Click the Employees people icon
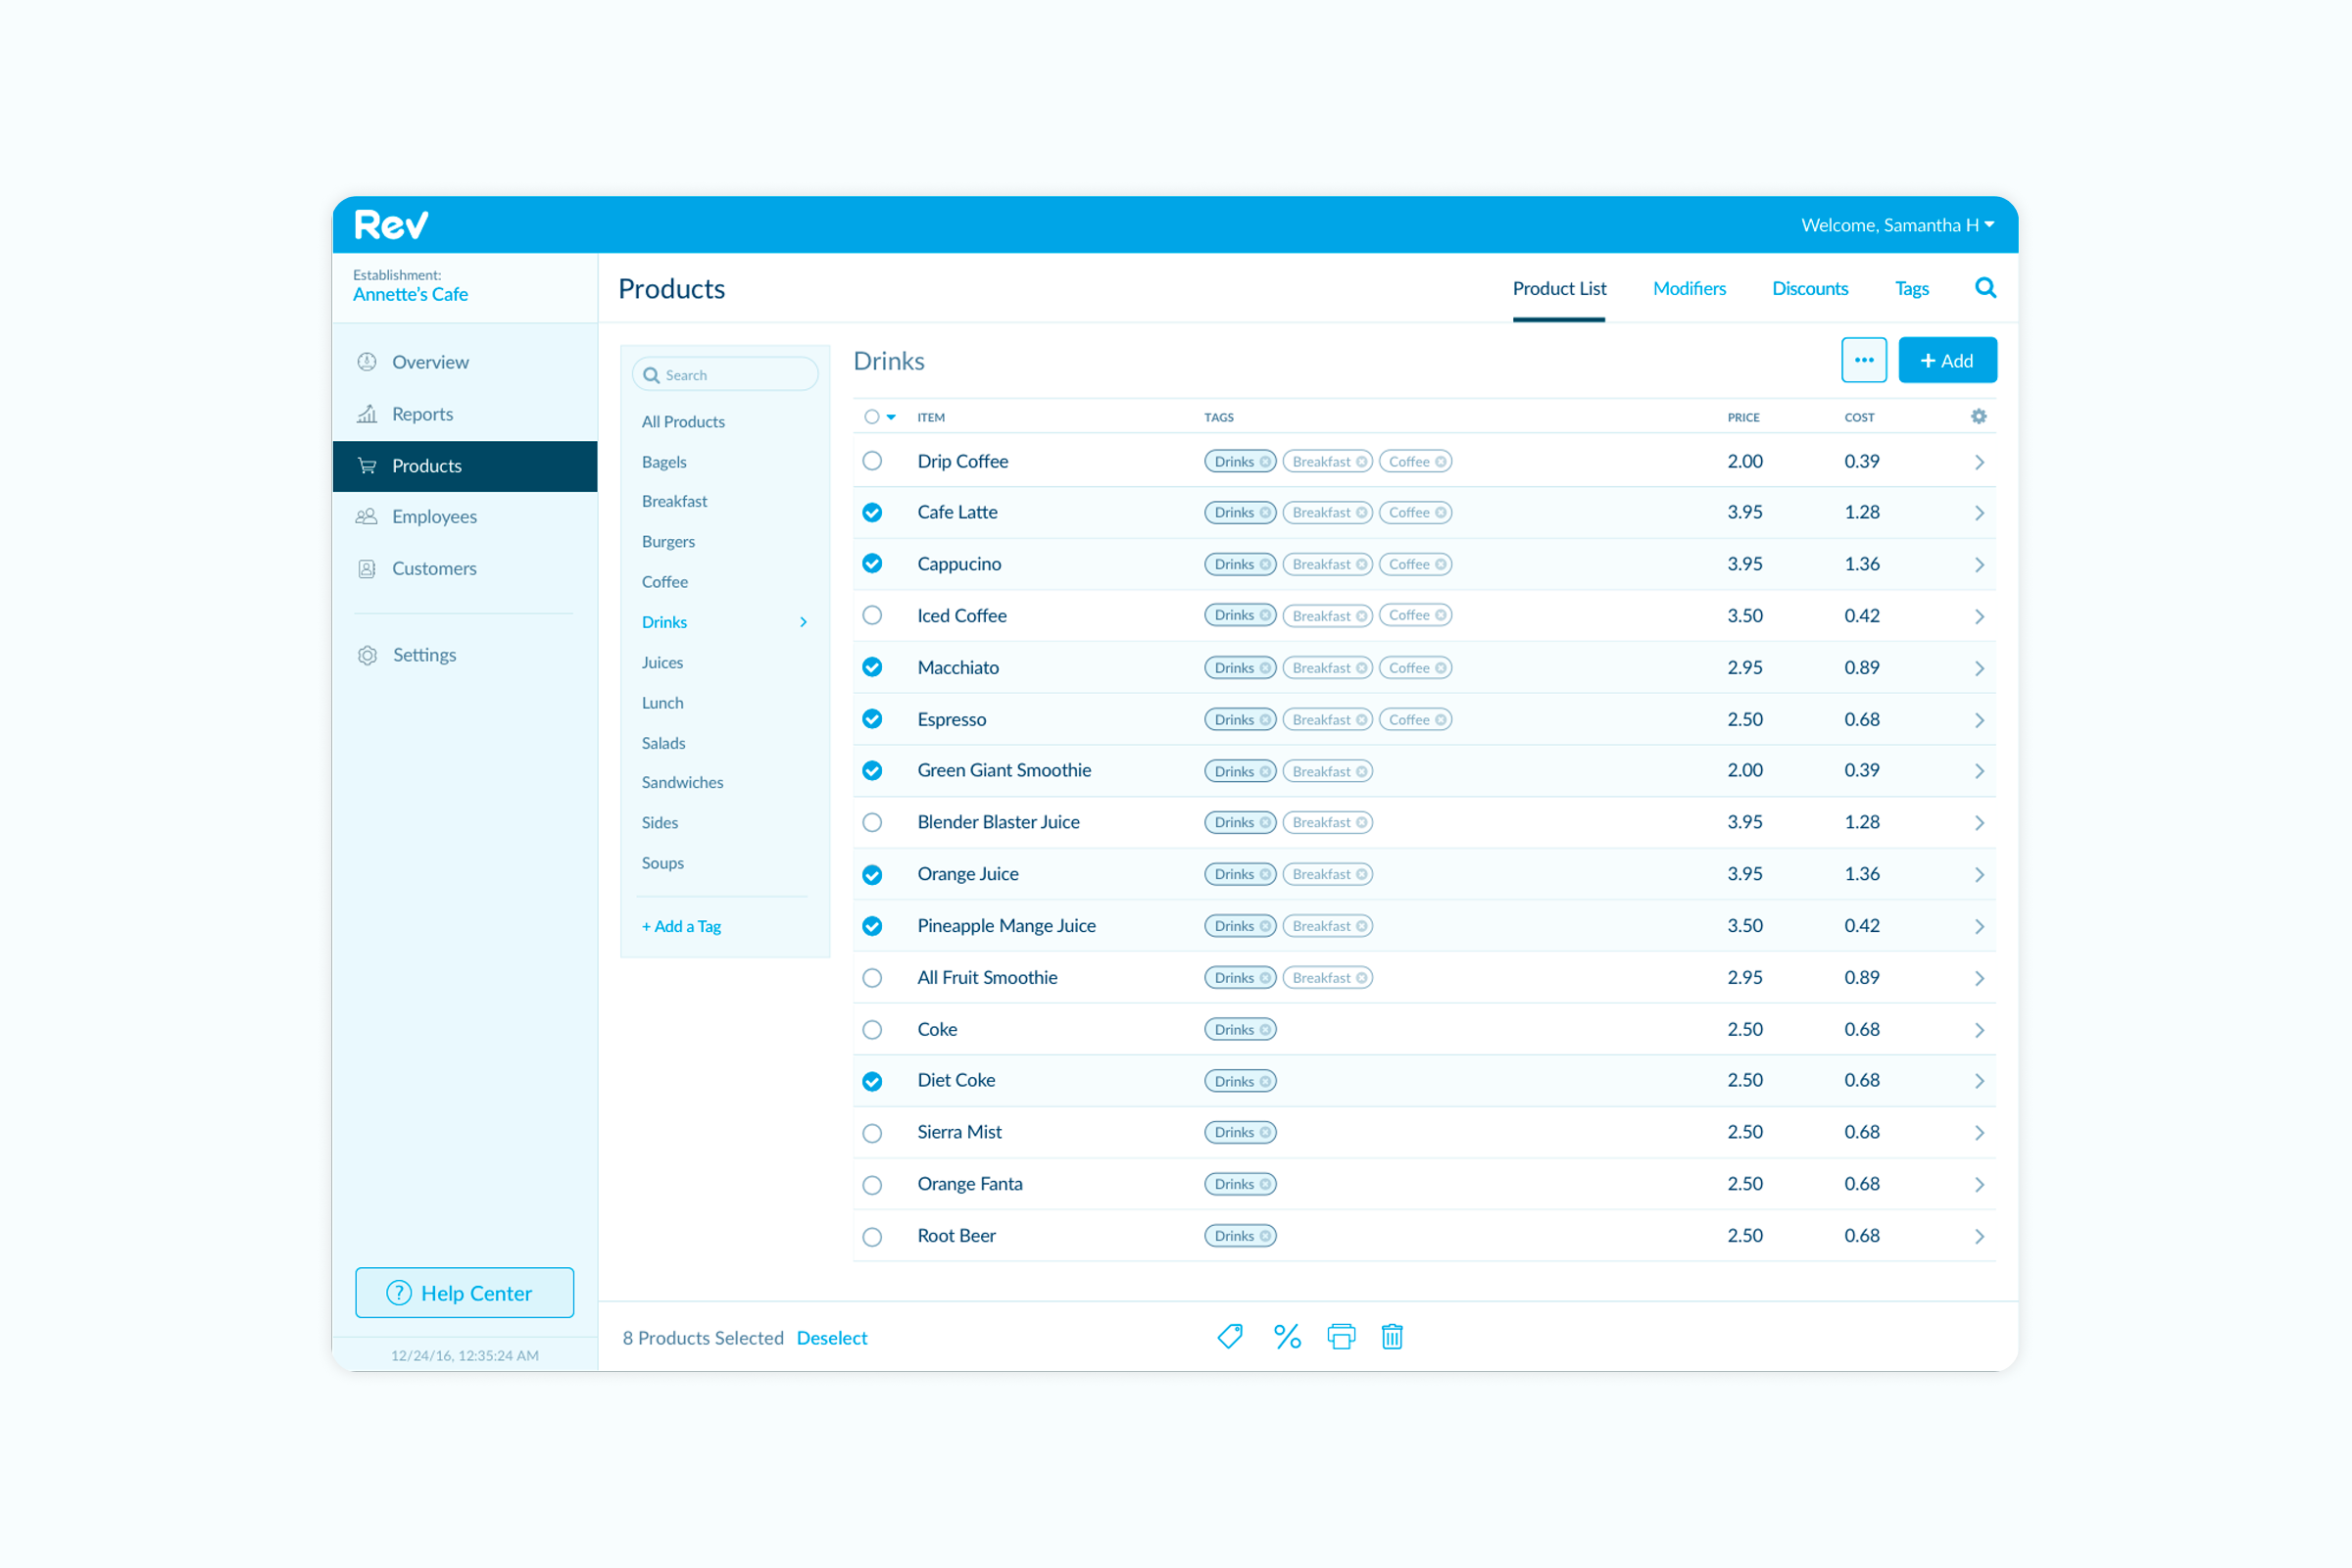This screenshot has height=1568, width=2352. (367, 516)
